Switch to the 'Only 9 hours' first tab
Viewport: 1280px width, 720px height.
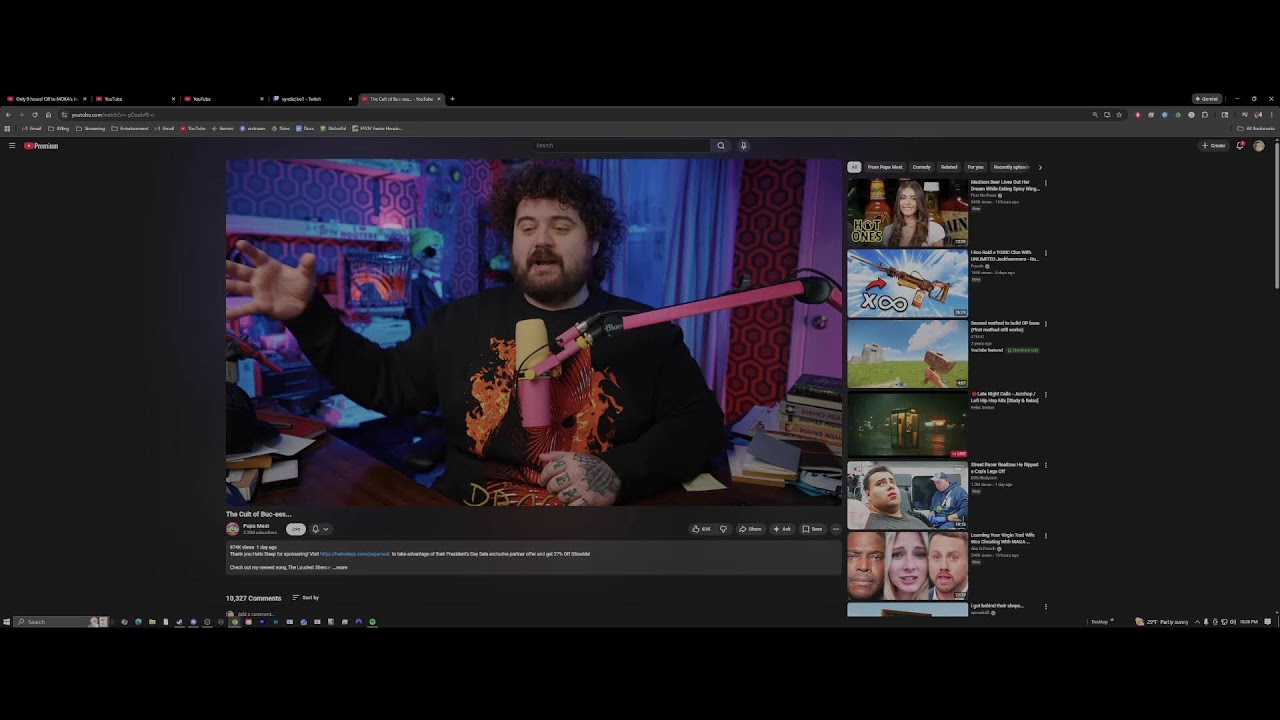44,99
